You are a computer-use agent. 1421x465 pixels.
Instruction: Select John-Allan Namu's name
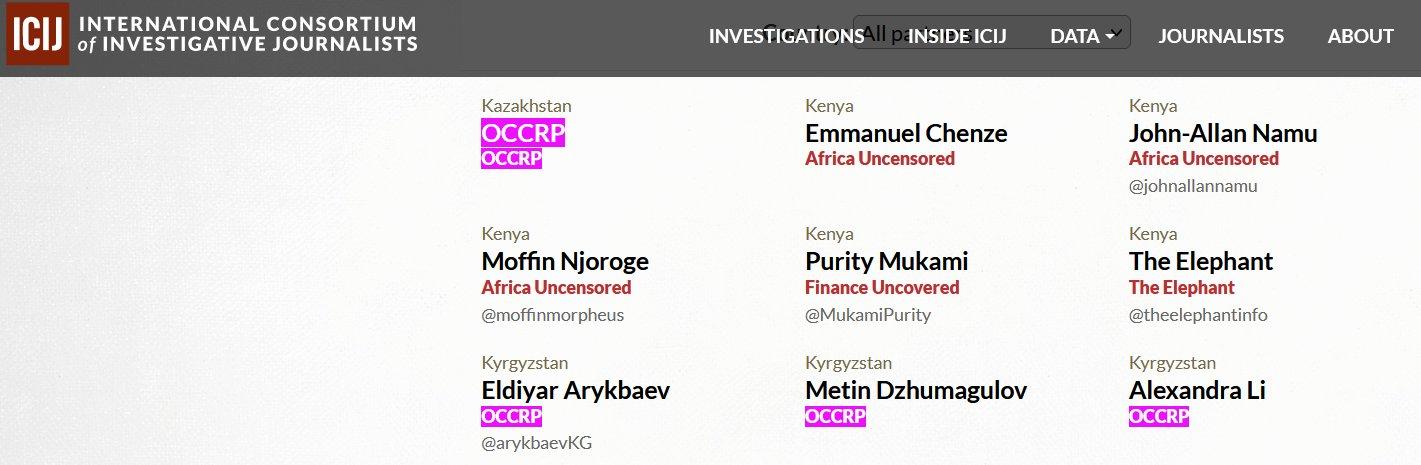coord(1222,133)
